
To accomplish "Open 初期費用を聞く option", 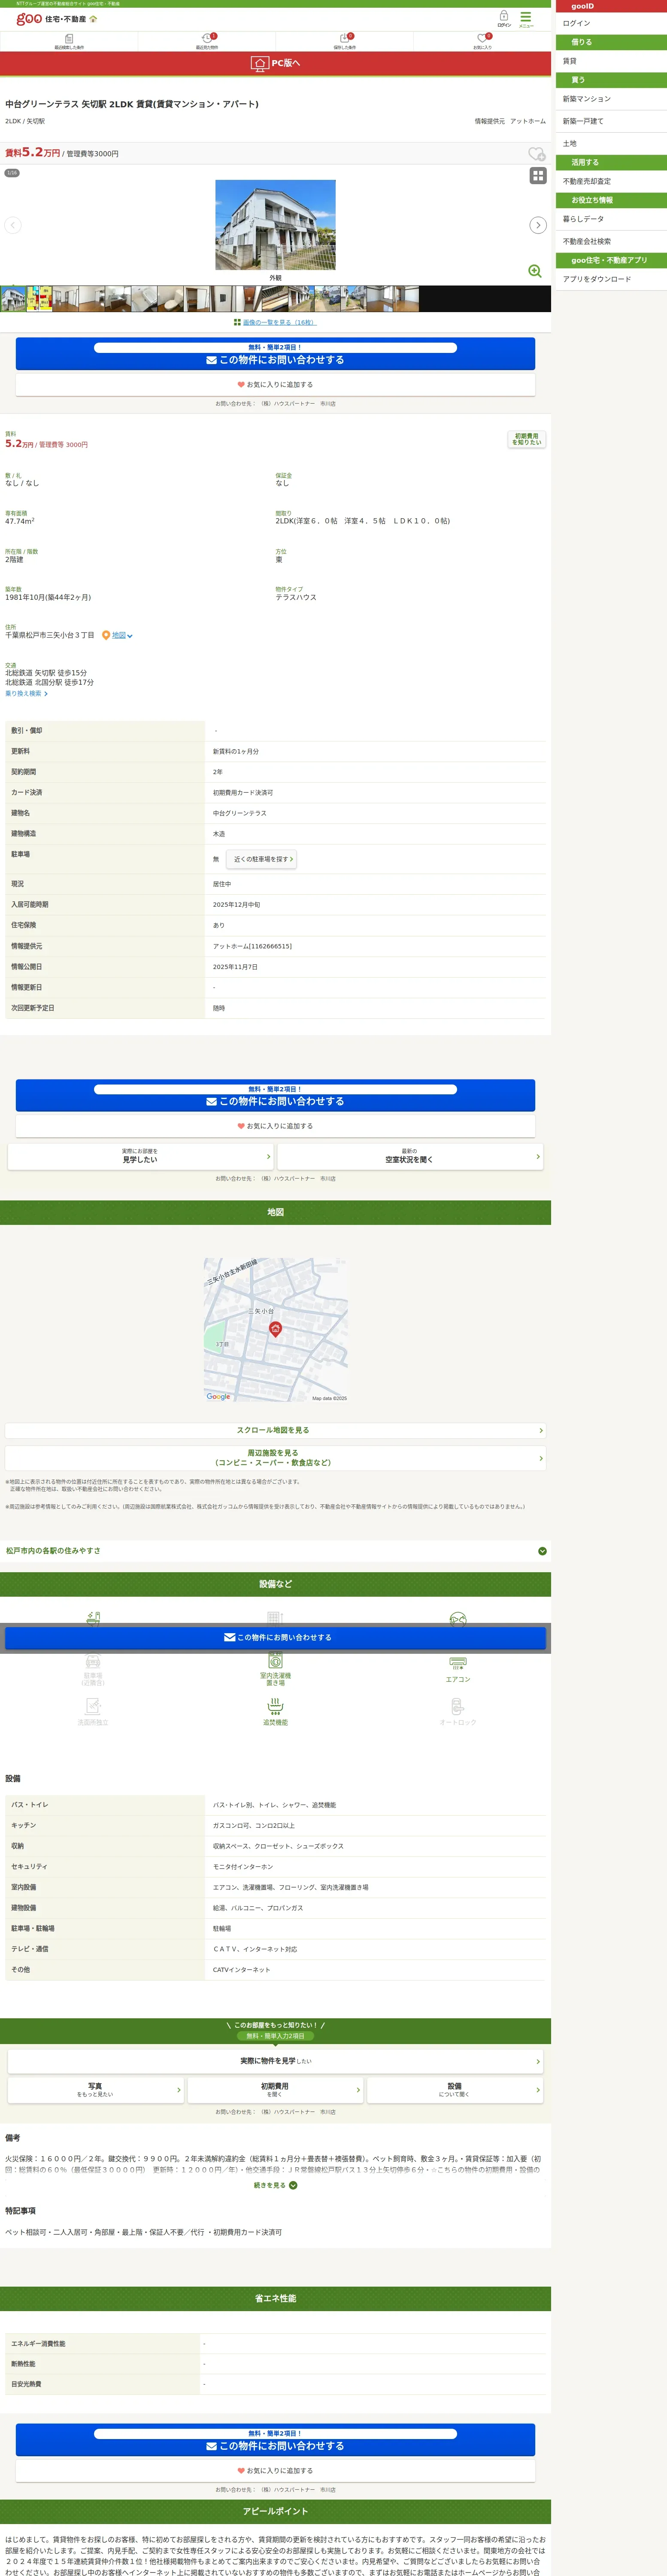I will point(275,2090).
